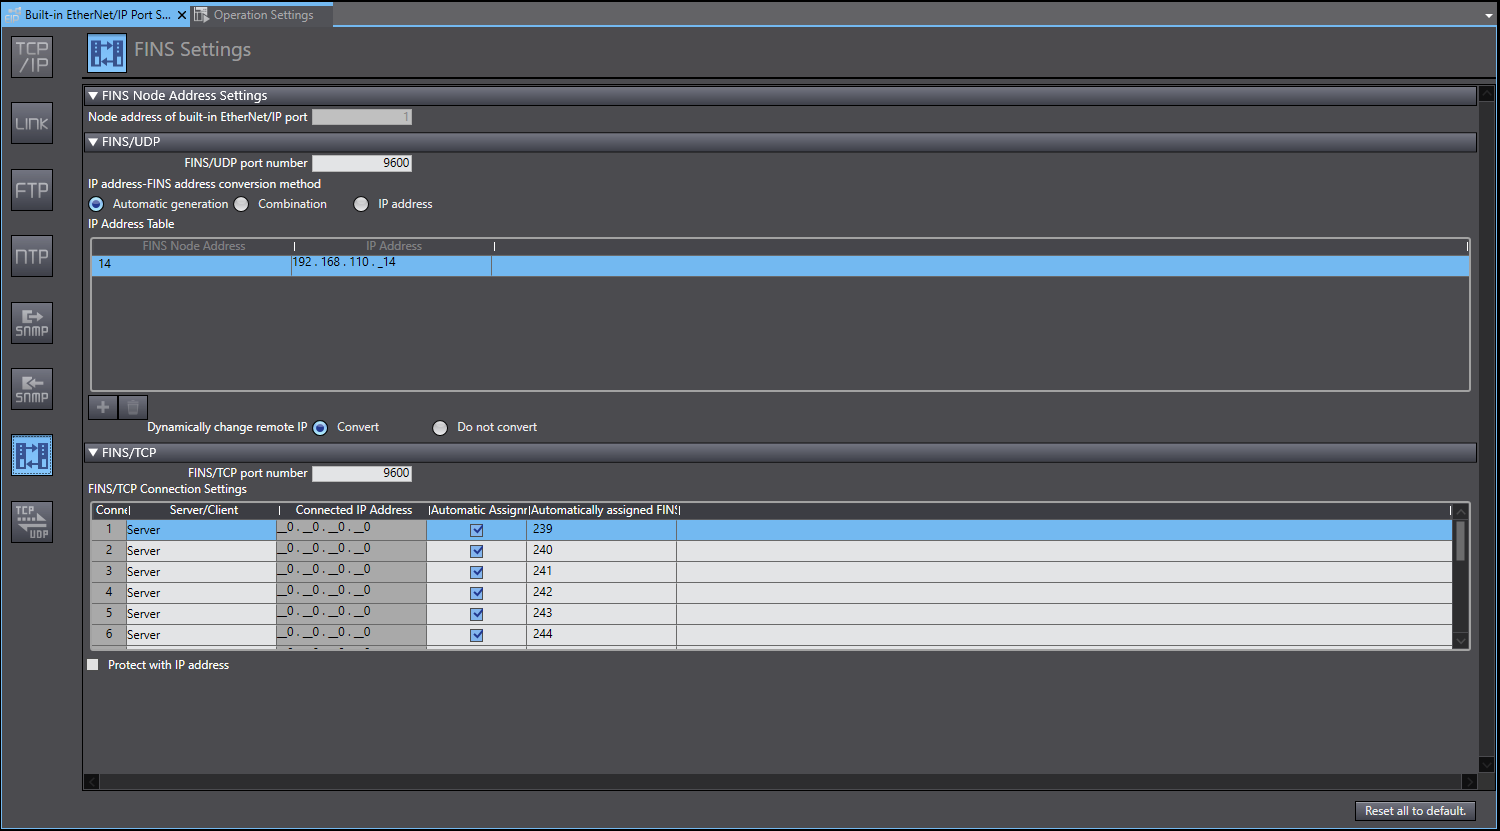Select the FINS Settings sidebar icon

(x=31, y=455)
